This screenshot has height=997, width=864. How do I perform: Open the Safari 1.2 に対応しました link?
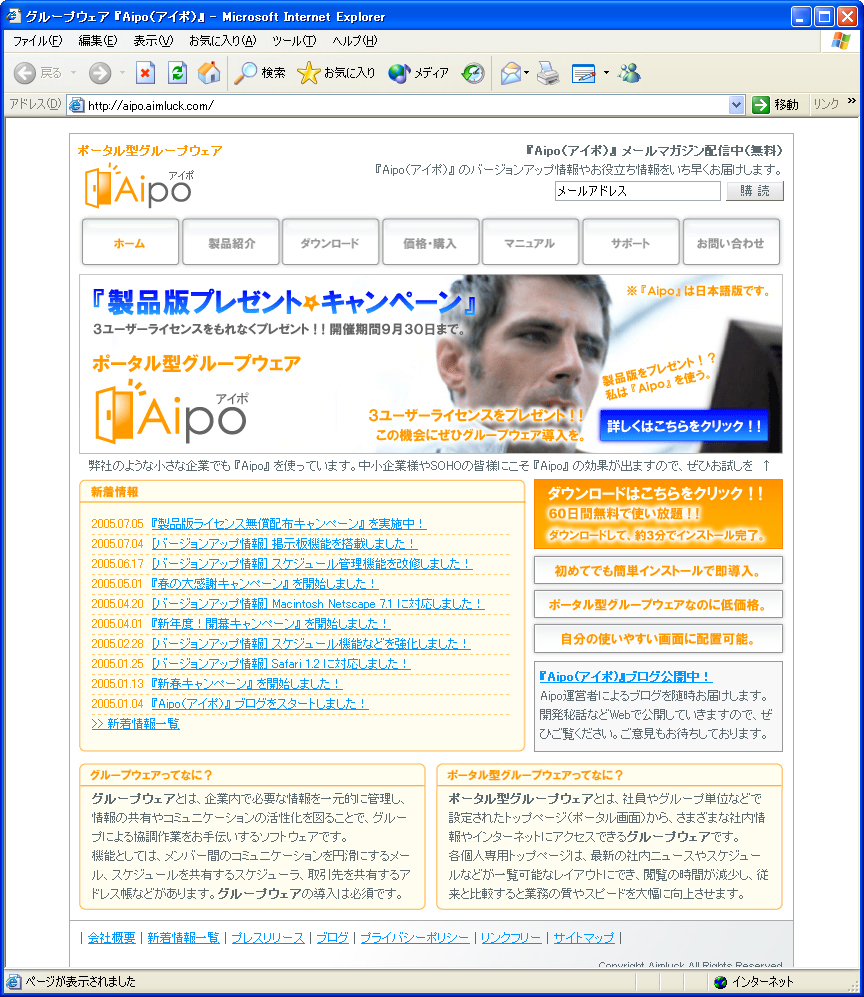pyautogui.click(x=280, y=664)
